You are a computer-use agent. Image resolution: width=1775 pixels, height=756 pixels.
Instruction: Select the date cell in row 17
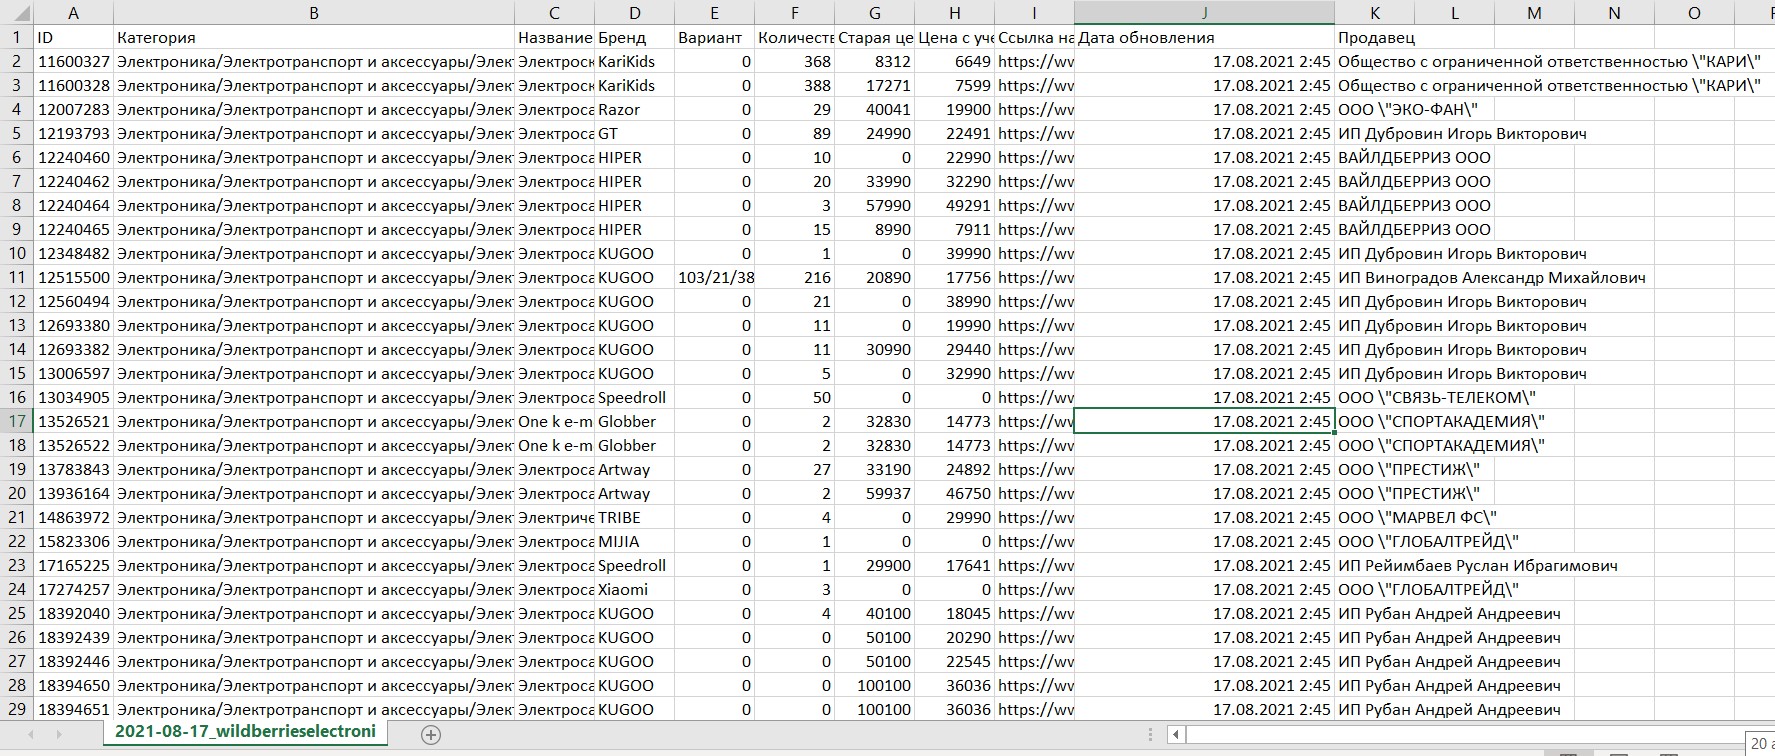[x=1205, y=422]
